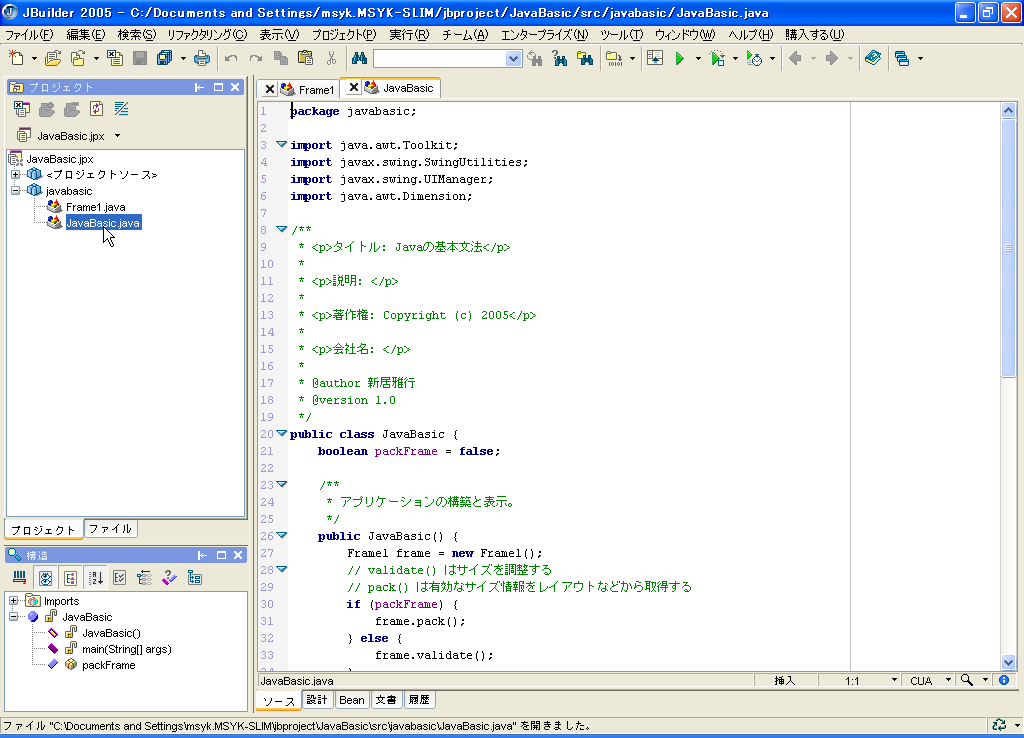The height and width of the screenshot is (738, 1024).
Task: Toggle code fold at line 20 class declaration
Action: click(x=281, y=433)
